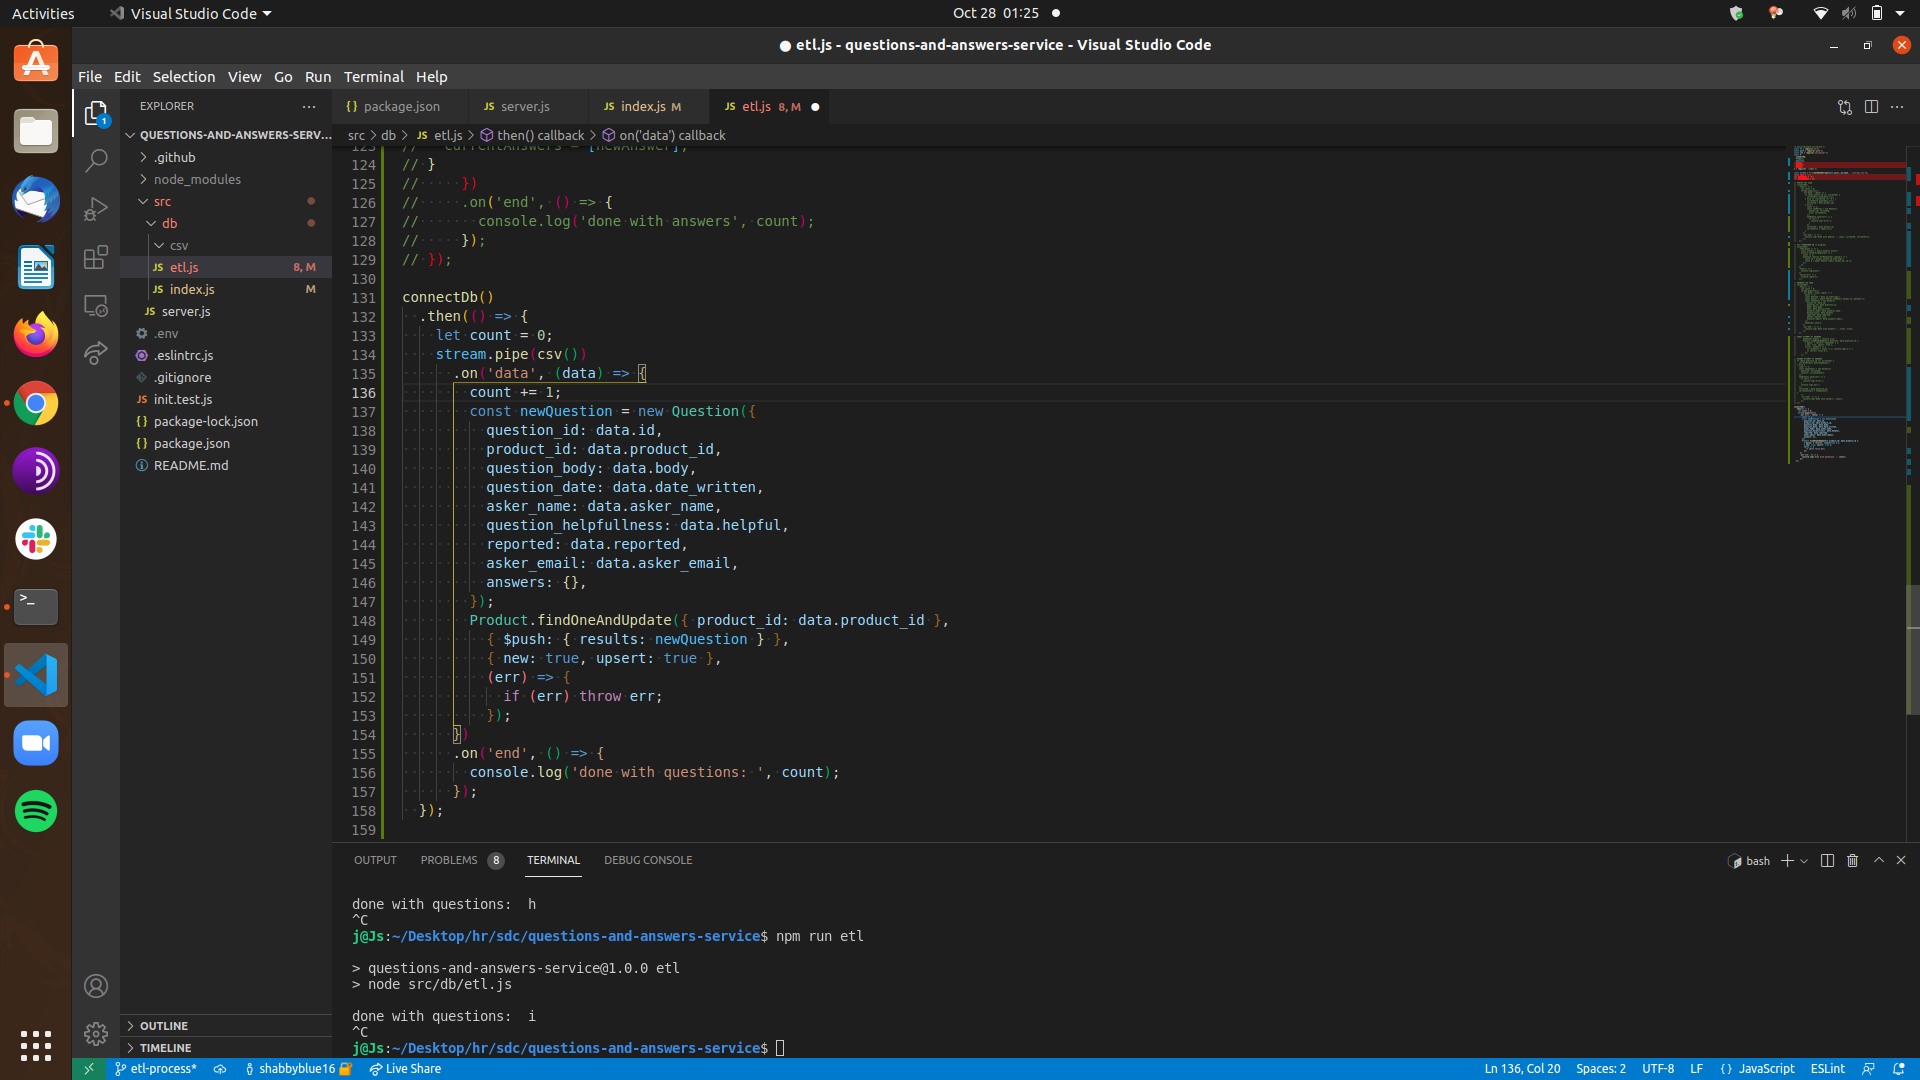The height and width of the screenshot is (1080, 1920).
Task: Switch to DEBUG CONSOLE tab
Action: (648, 860)
